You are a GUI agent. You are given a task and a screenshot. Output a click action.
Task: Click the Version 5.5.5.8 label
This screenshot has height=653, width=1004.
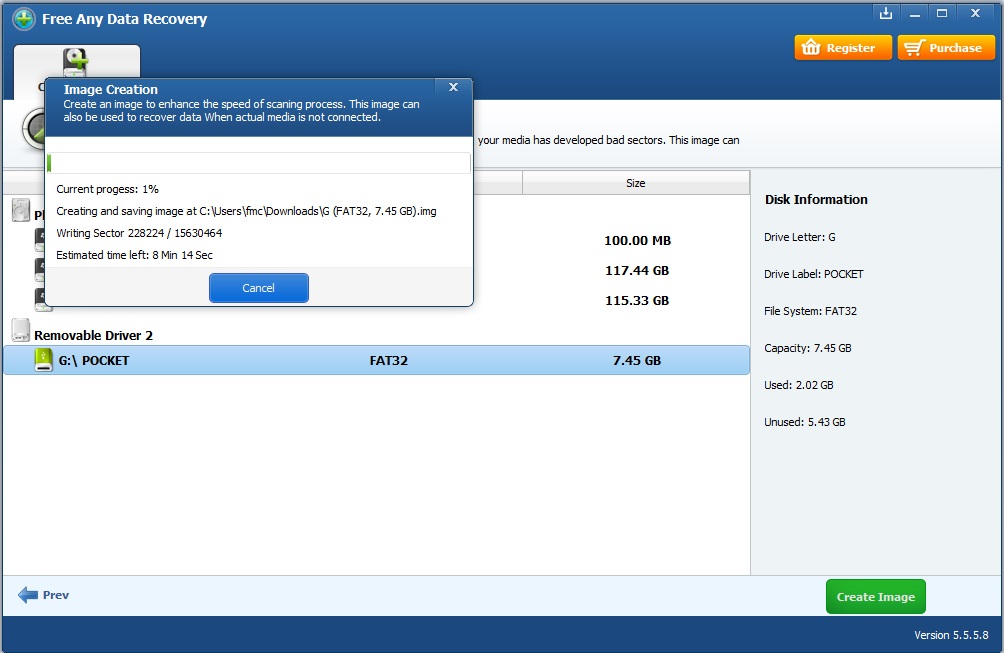click(x=950, y=635)
